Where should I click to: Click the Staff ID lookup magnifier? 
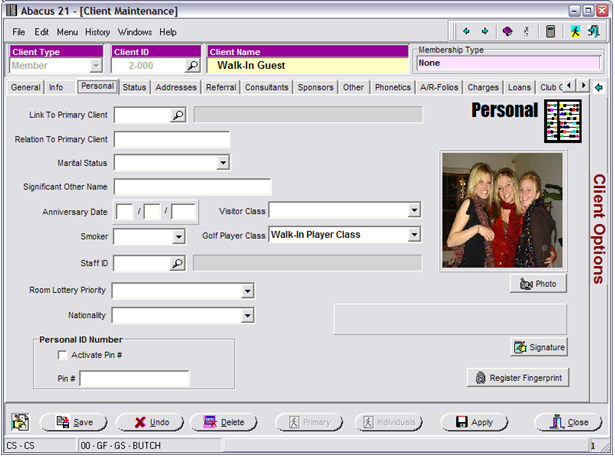[177, 264]
